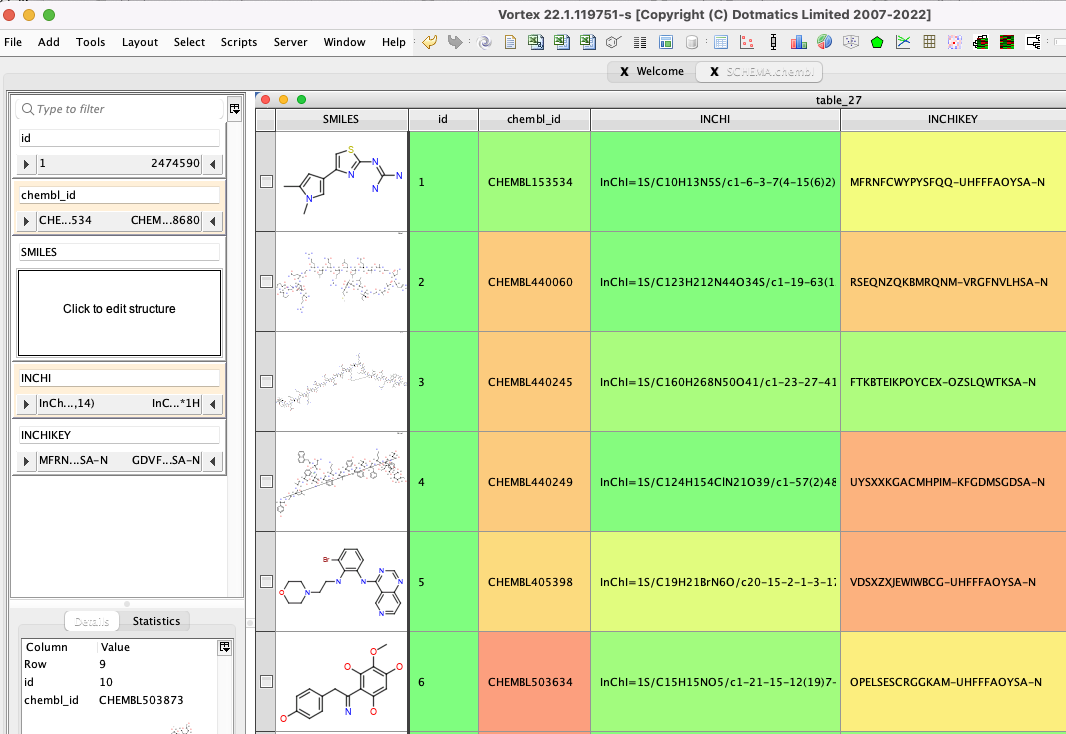The height and width of the screenshot is (734, 1066).
Task: Click the second Excel toolbar icon
Action: [x=562, y=42]
